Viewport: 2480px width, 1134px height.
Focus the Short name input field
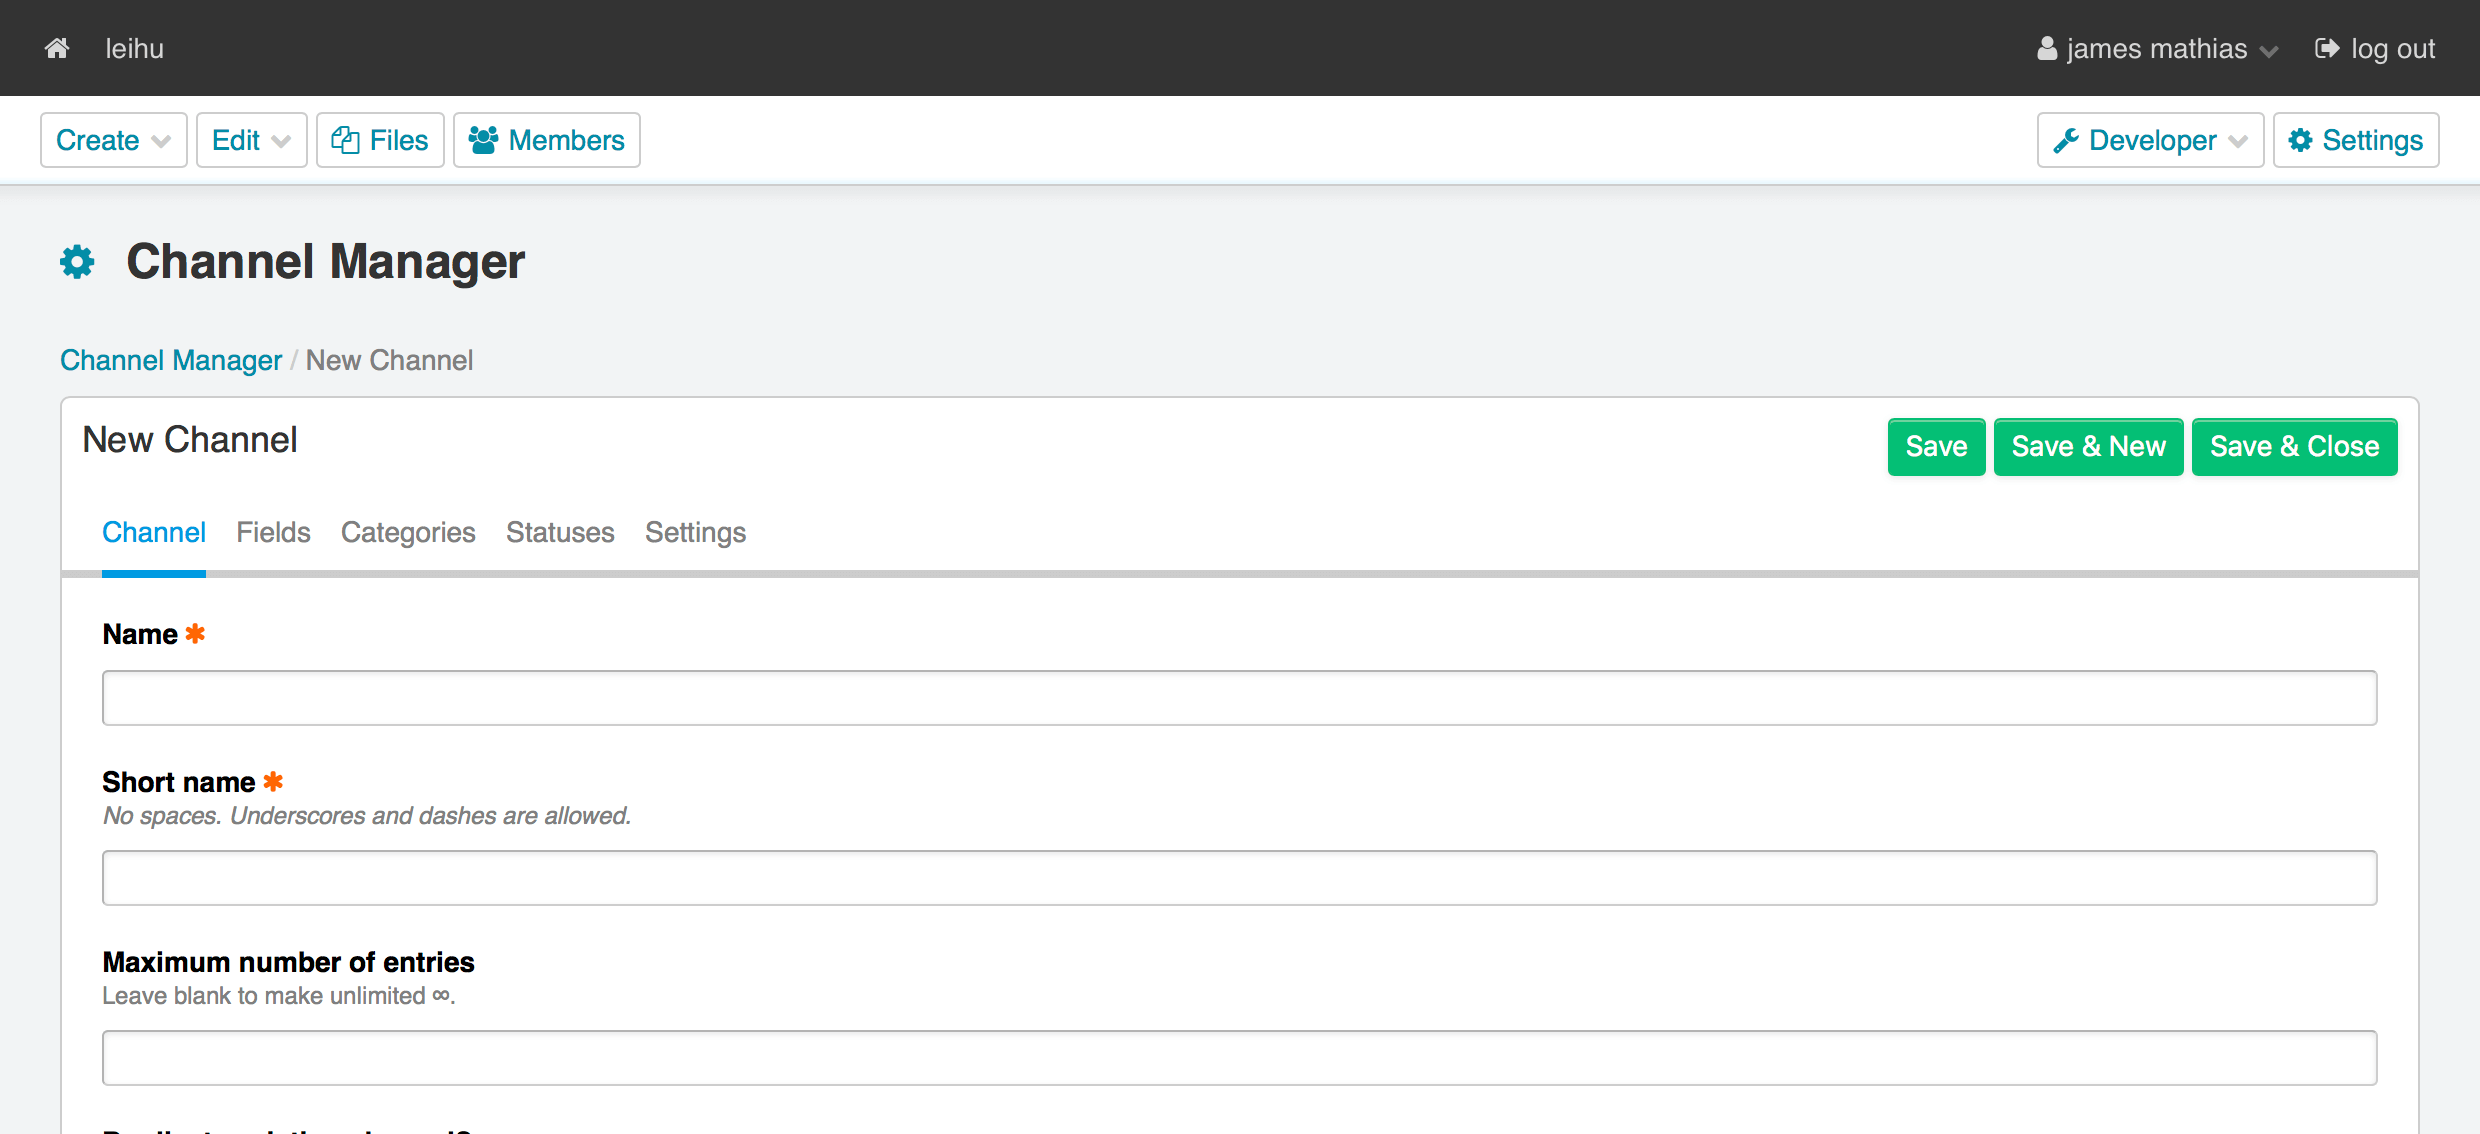coord(1239,878)
